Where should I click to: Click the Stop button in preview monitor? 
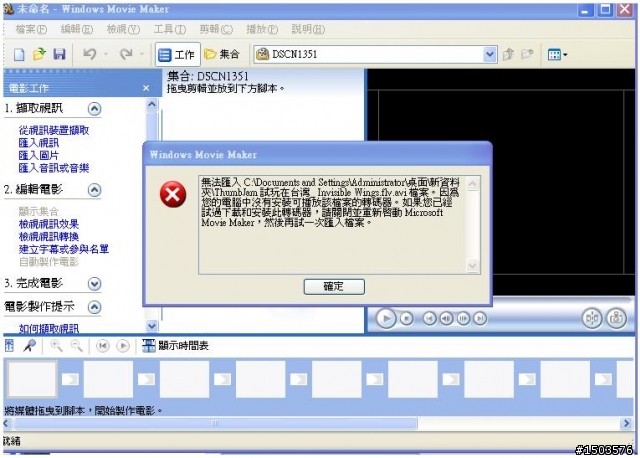coord(407,318)
